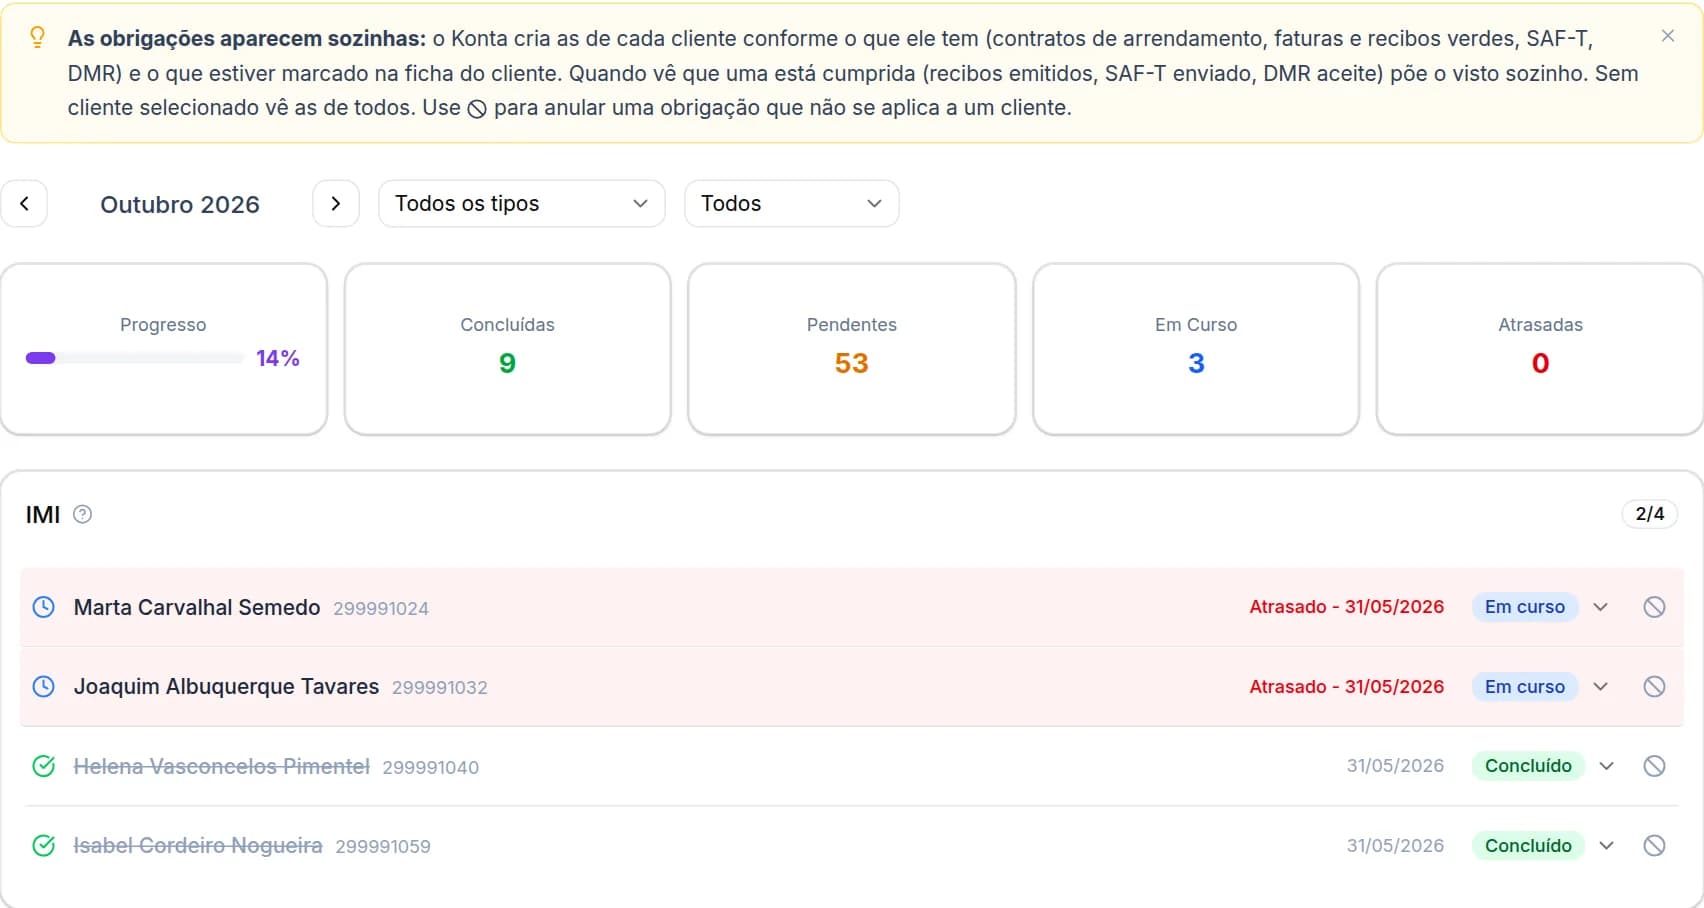Click tax number 299991032

440,687
